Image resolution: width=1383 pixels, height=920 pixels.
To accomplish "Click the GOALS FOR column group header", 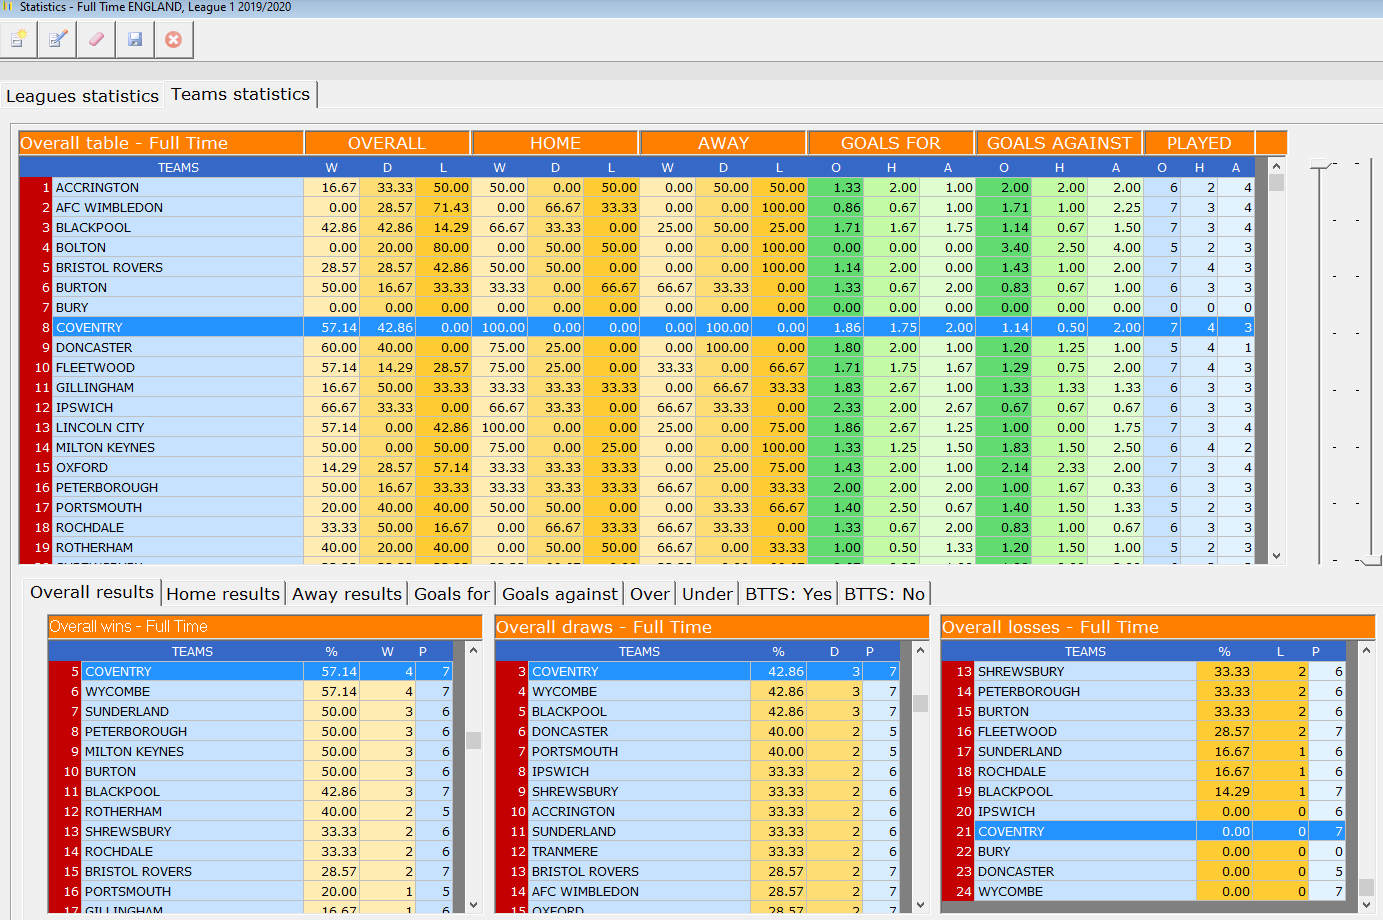I will pyautogui.click(x=891, y=143).
